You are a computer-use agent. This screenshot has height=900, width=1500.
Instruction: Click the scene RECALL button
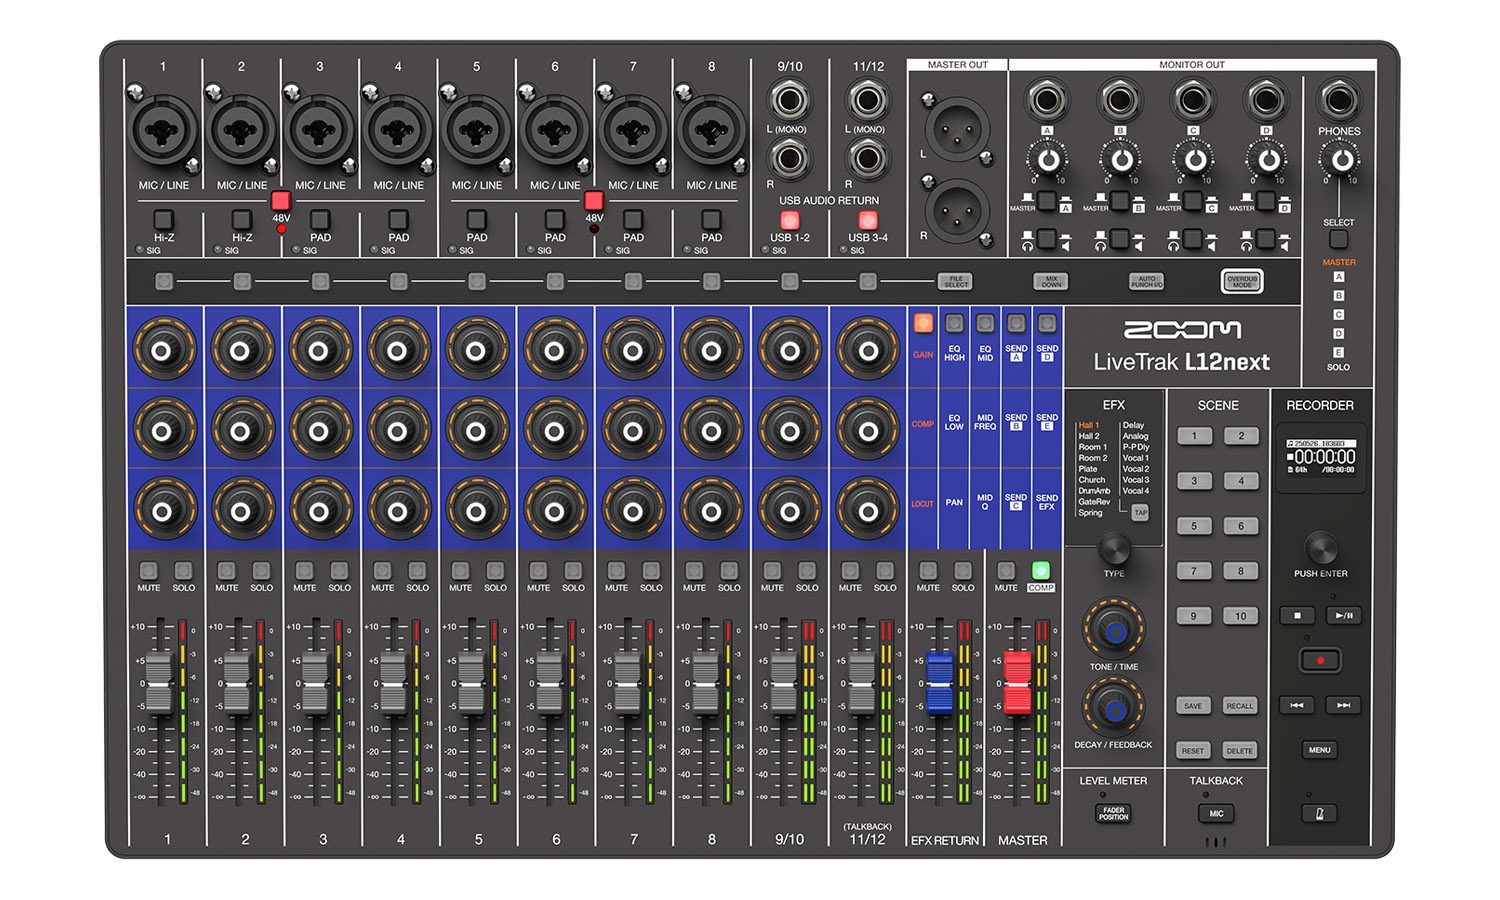click(x=1240, y=706)
